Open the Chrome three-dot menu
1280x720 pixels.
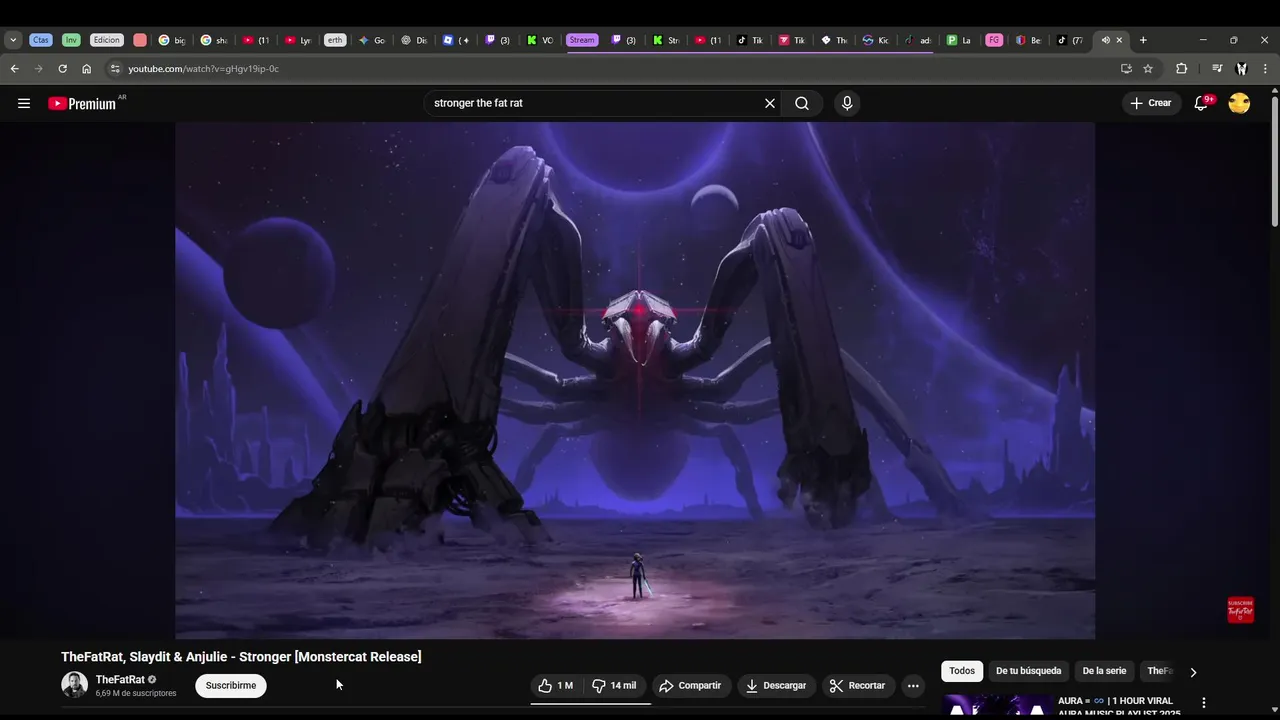(x=1265, y=69)
